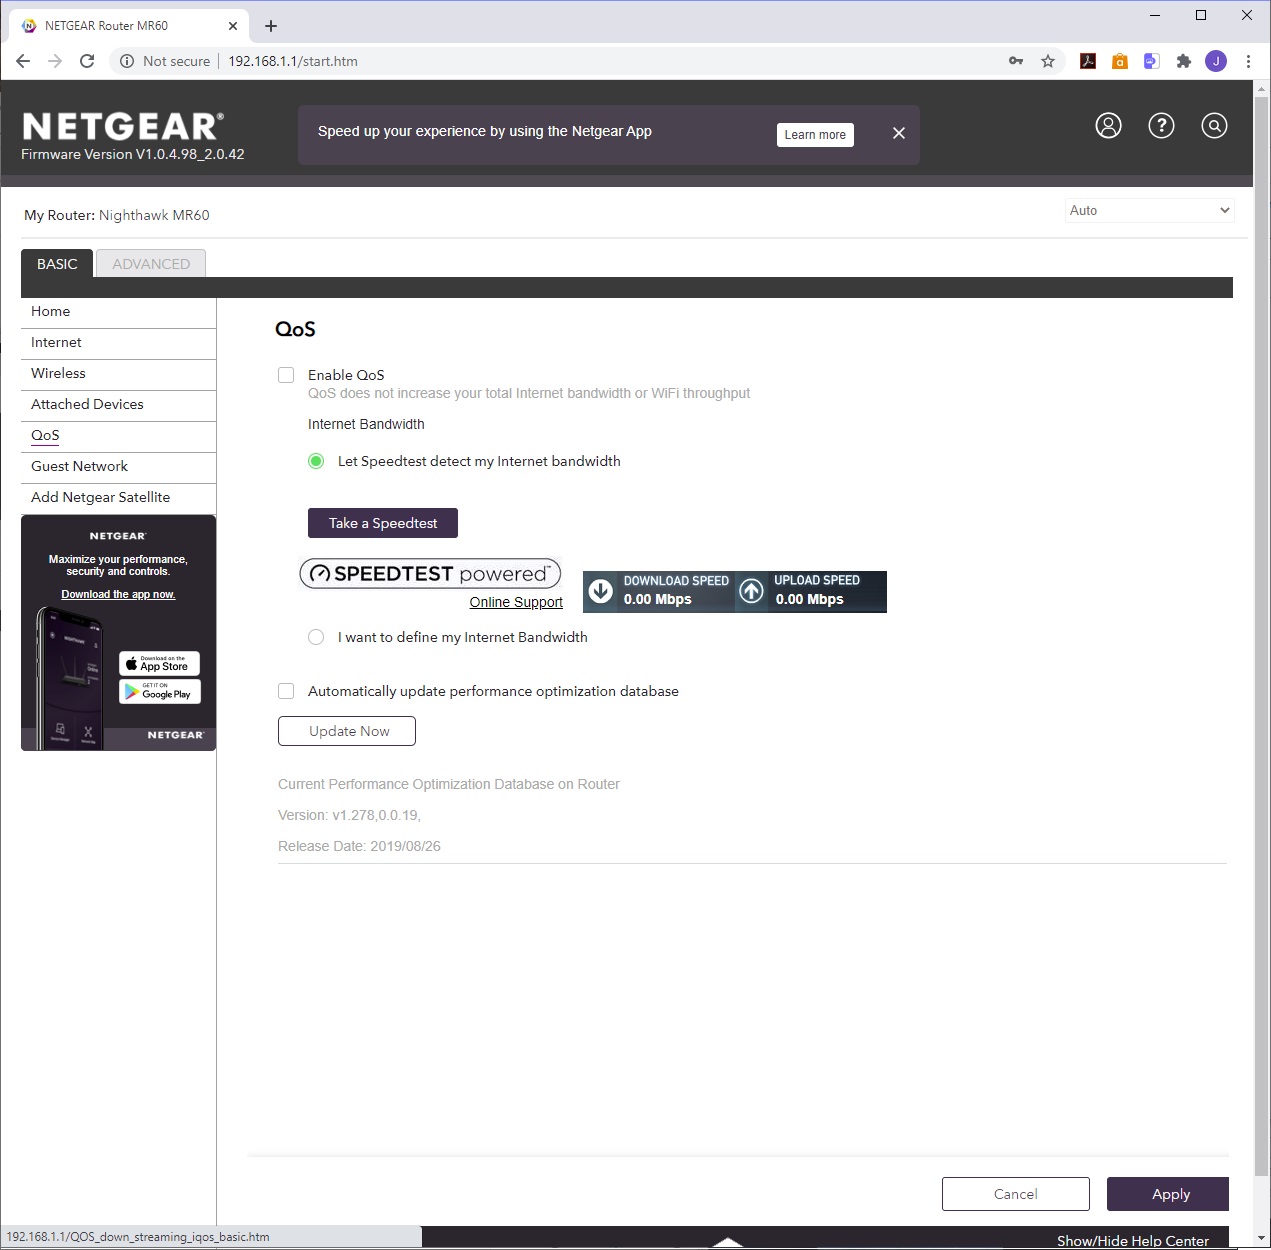Screen dimensions: 1271x1250
Task: Open the saved password key icon
Action: [1016, 61]
